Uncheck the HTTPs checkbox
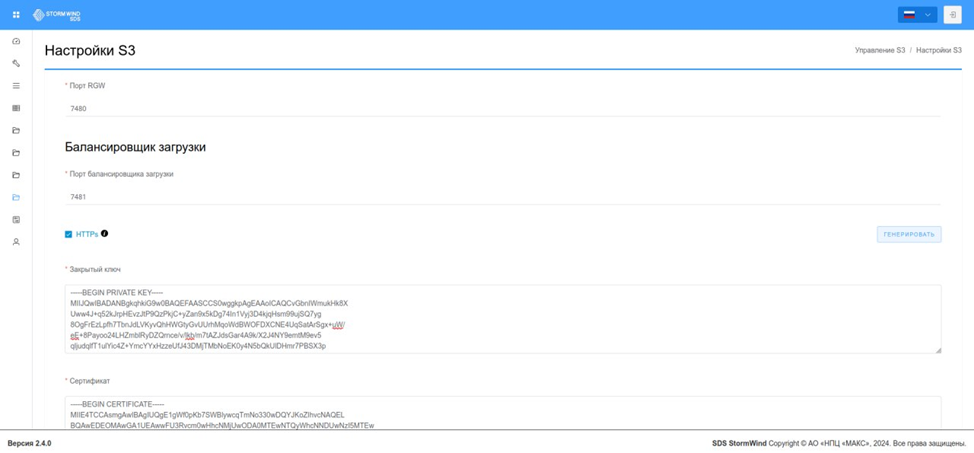The height and width of the screenshot is (453, 974). (68, 234)
